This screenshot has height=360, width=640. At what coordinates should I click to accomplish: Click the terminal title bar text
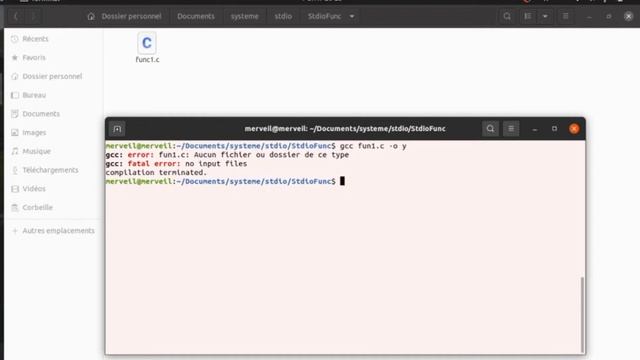pyautogui.click(x=345, y=129)
